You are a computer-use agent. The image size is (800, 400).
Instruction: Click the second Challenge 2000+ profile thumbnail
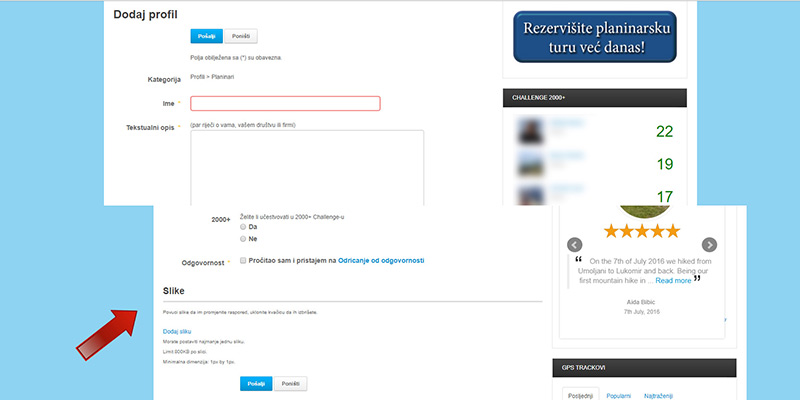pos(530,164)
